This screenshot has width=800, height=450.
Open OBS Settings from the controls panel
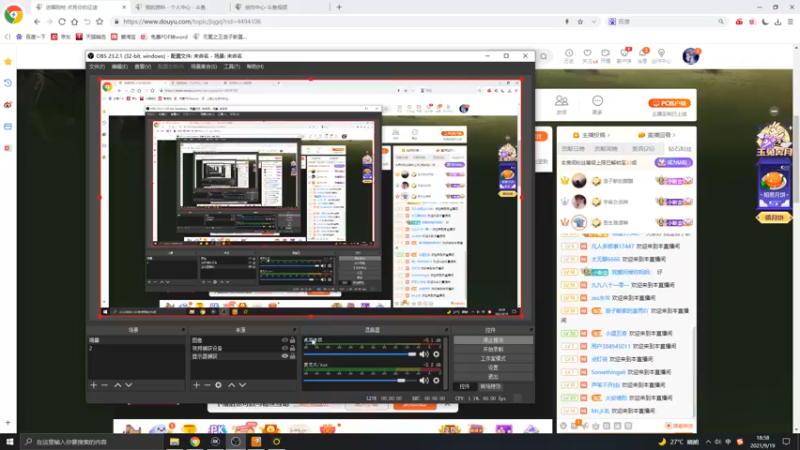[x=493, y=368]
